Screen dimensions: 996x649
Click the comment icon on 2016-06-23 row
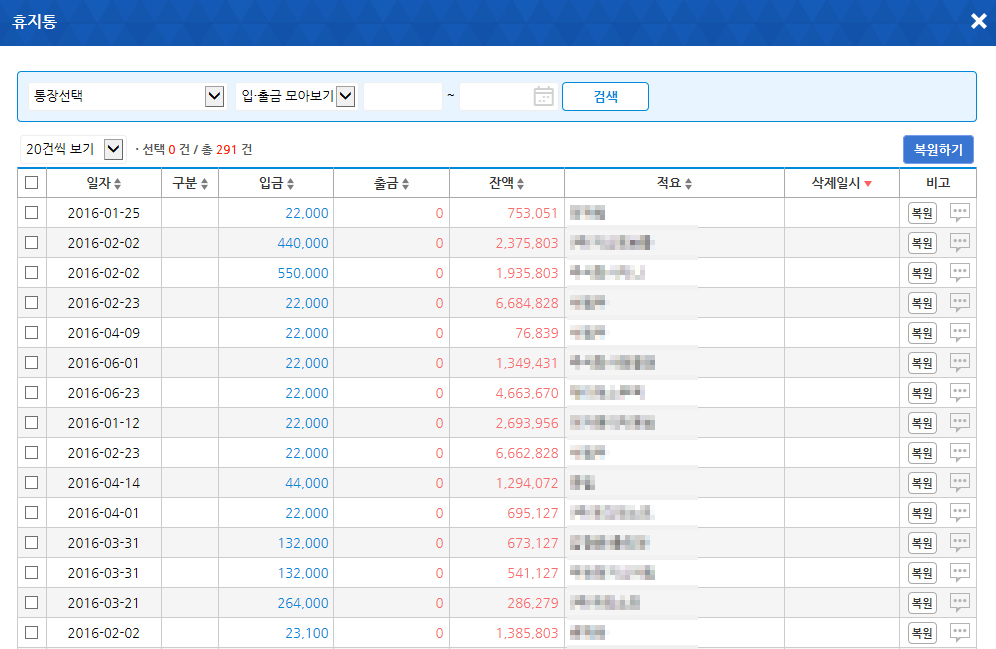(959, 392)
